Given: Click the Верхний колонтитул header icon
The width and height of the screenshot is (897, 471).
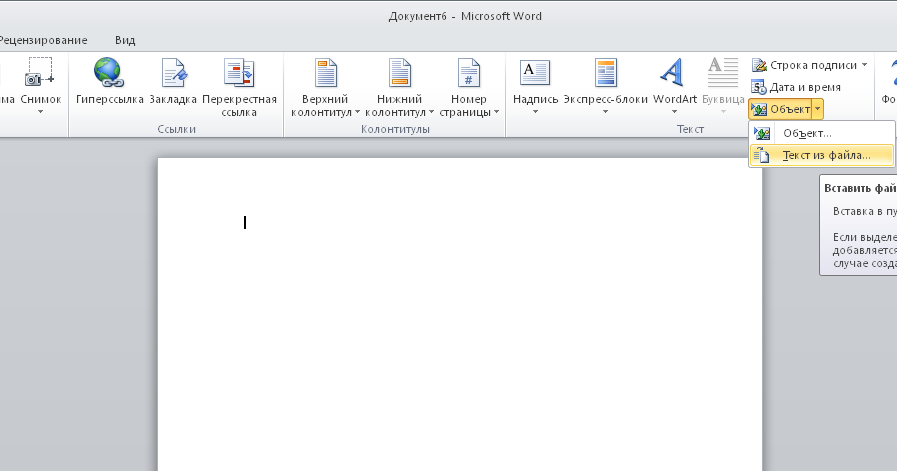Looking at the screenshot, I should [326, 73].
